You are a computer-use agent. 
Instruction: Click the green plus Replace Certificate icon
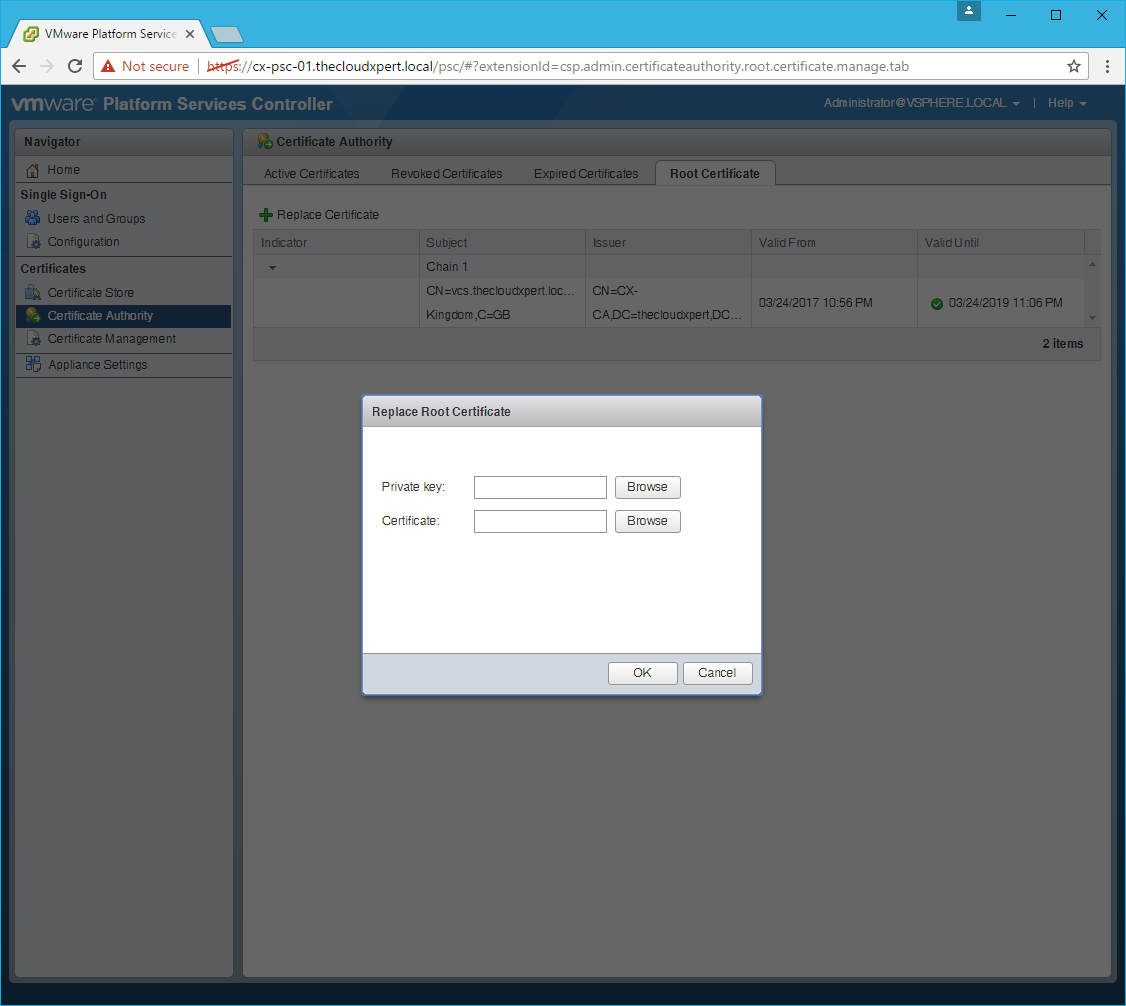tap(266, 215)
